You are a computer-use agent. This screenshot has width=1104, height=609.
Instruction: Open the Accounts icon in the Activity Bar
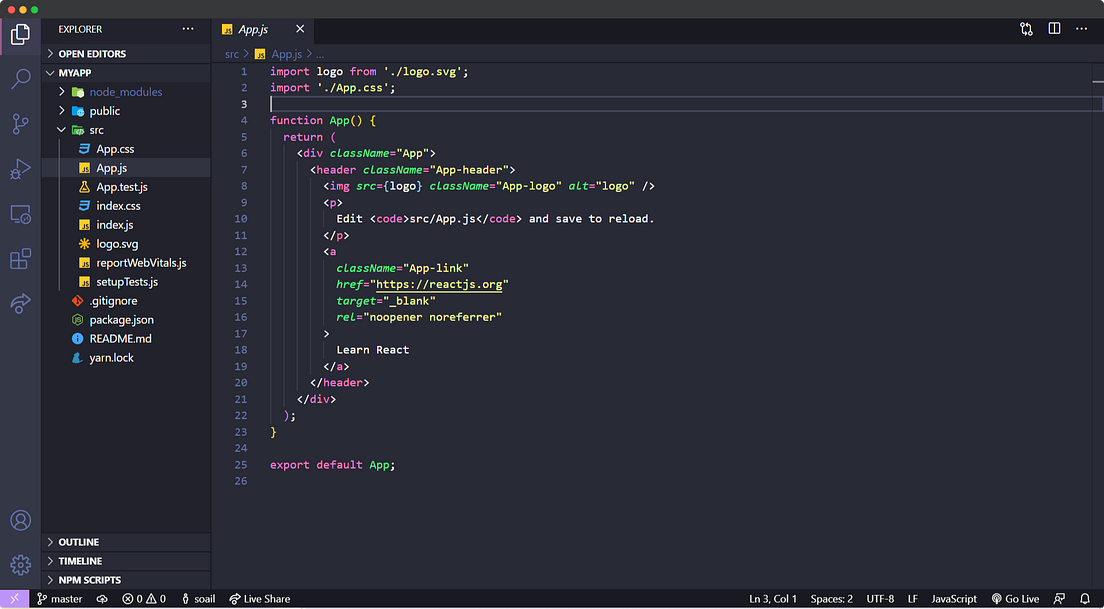pos(20,520)
